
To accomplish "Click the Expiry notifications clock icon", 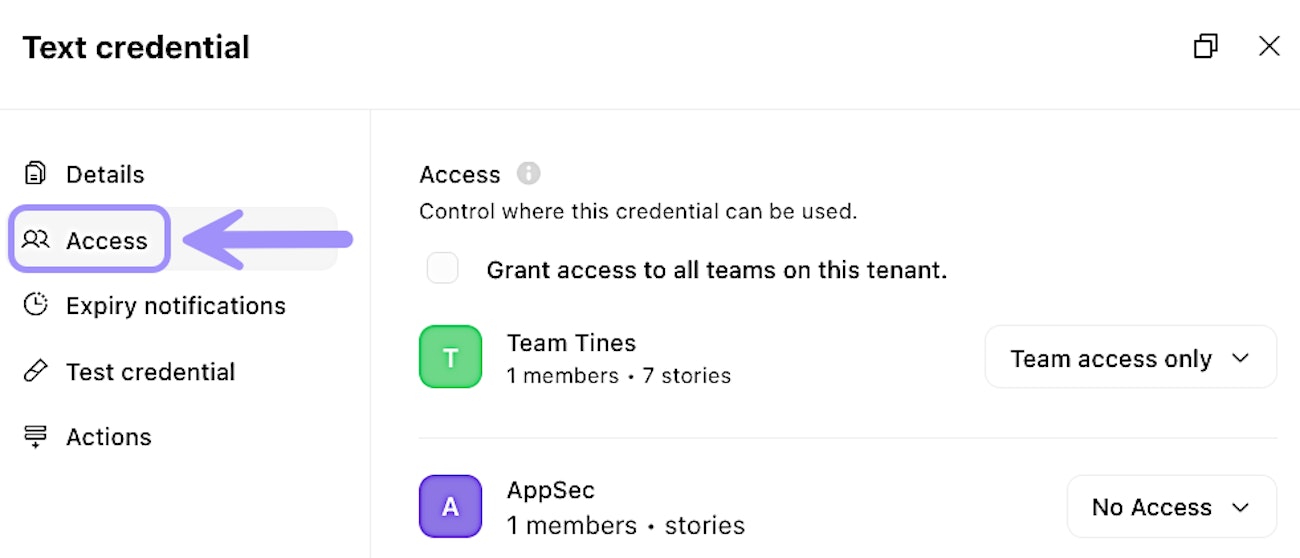I will [x=36, y=305].
